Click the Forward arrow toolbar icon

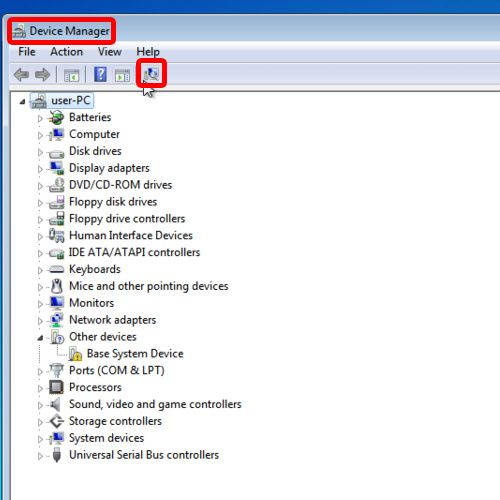[42, 75]
